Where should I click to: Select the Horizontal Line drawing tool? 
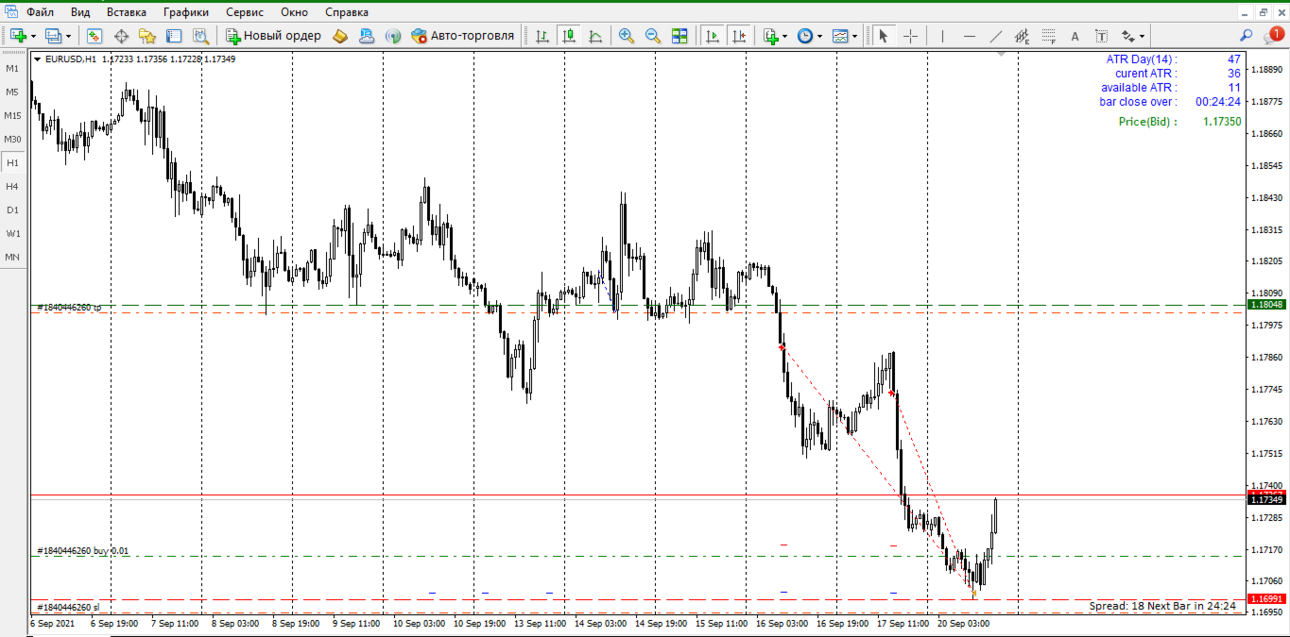point(969,36)
